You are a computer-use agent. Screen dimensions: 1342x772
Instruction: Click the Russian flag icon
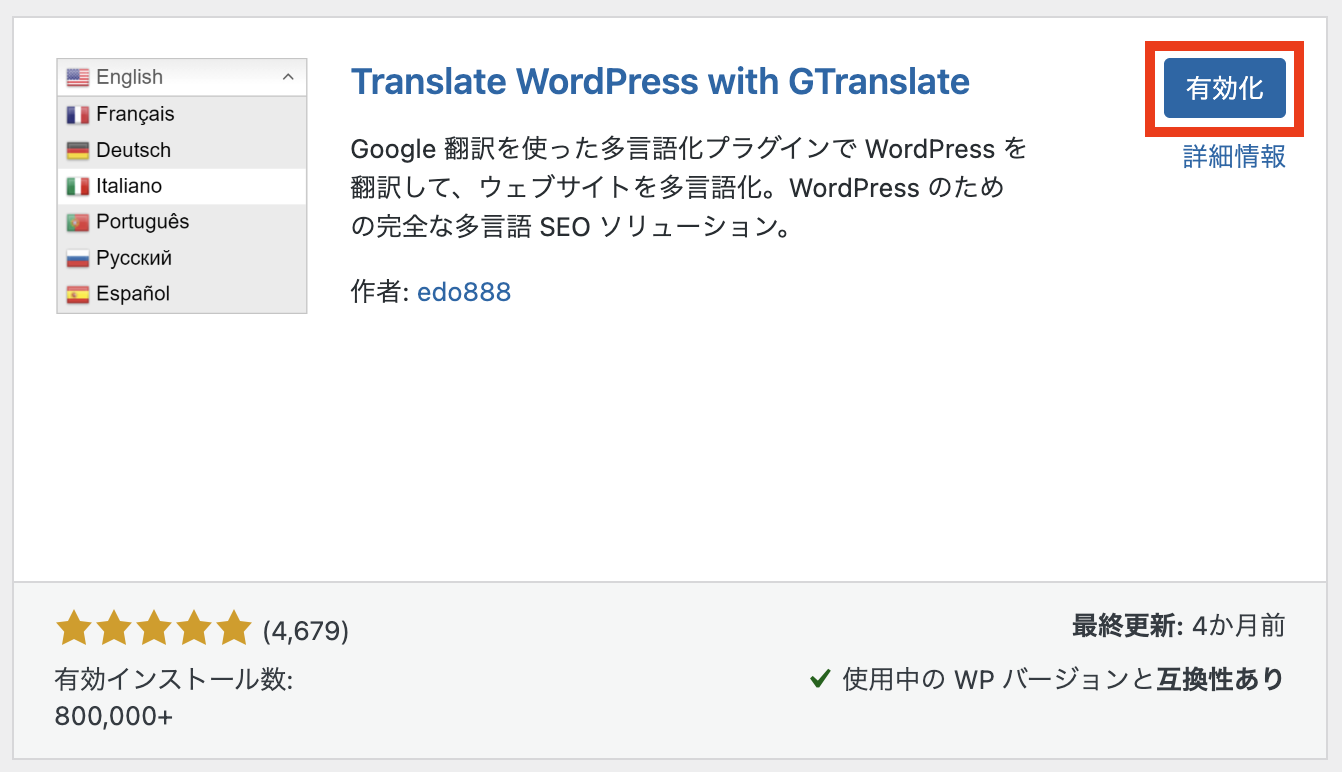(78, 258)
